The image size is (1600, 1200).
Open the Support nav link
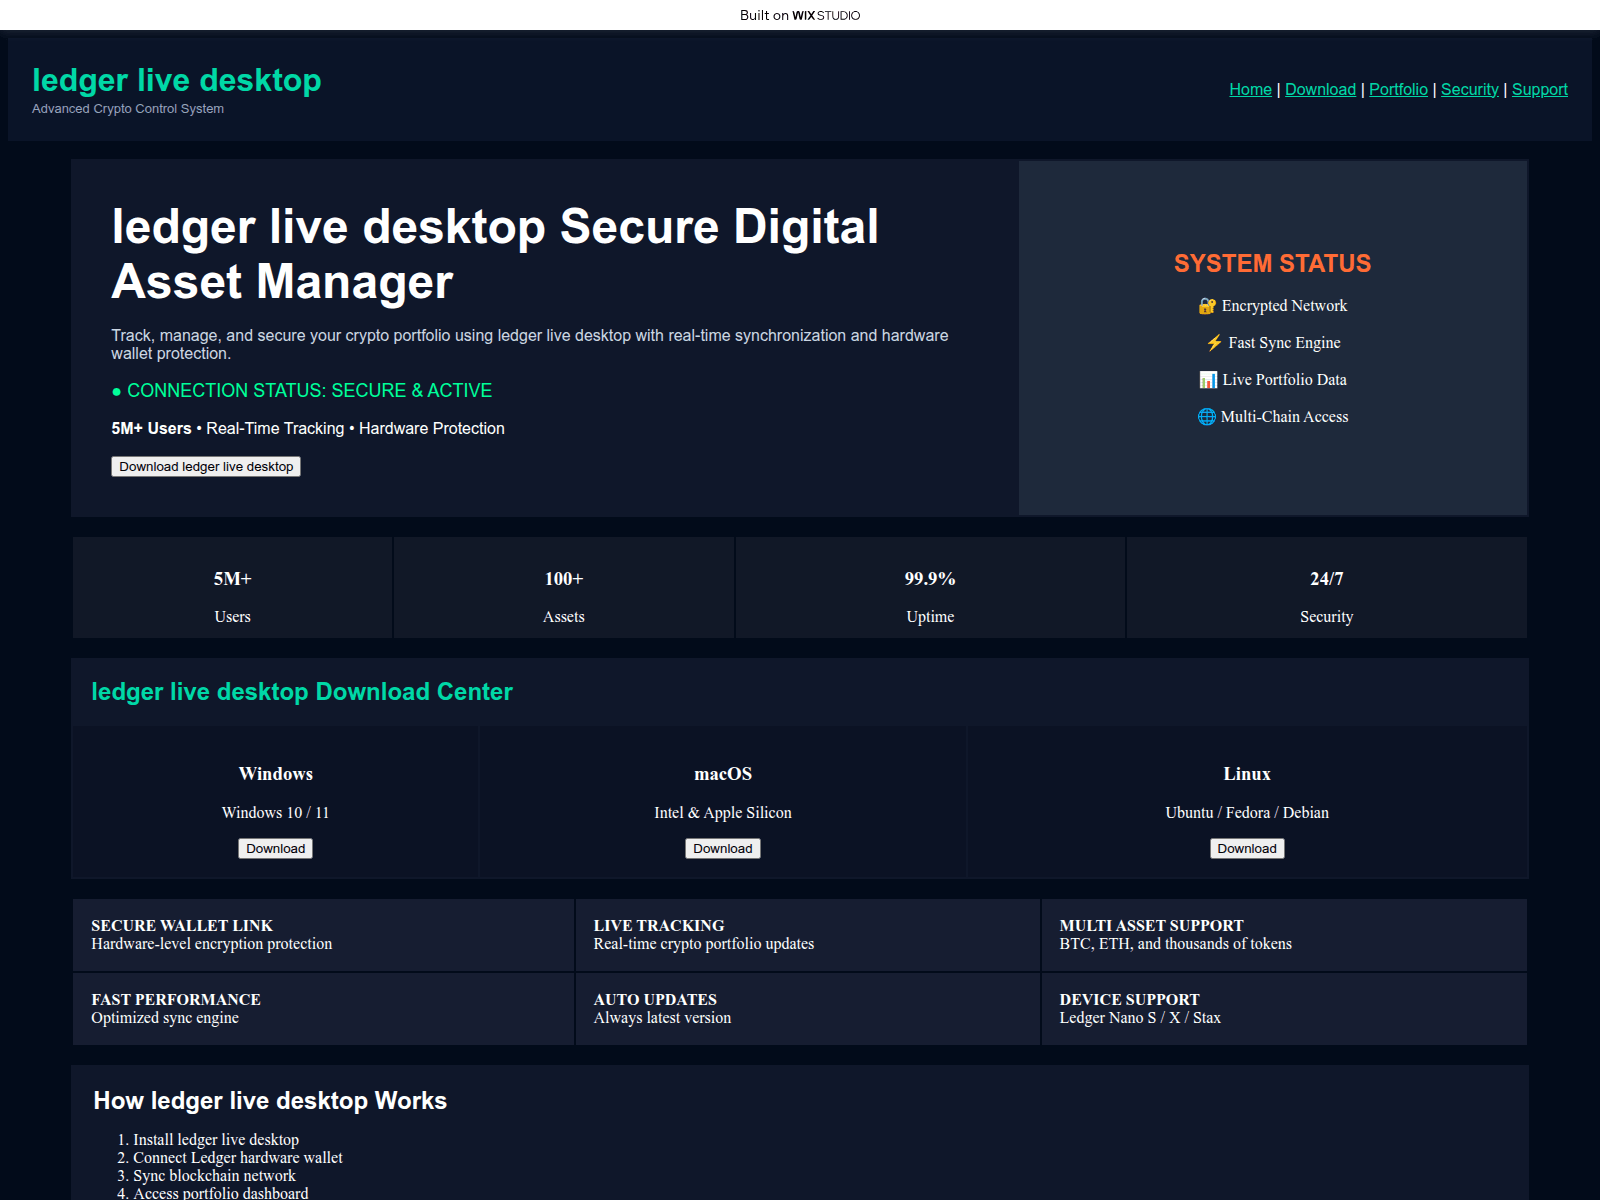click(1539, 89)
